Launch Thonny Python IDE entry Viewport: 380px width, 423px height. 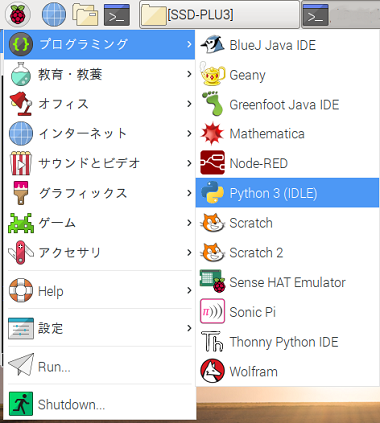[x=287, y=342]
